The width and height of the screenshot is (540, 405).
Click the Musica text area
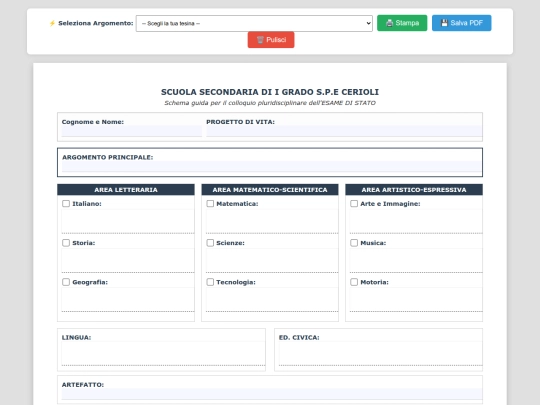(x=416, y=261)
